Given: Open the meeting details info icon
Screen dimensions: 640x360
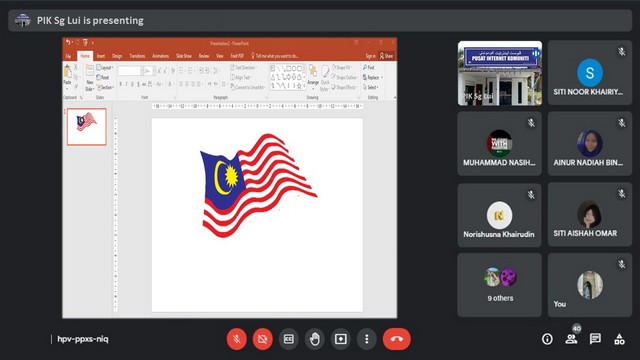Looking at the screenshot, I should coord(547,339).
